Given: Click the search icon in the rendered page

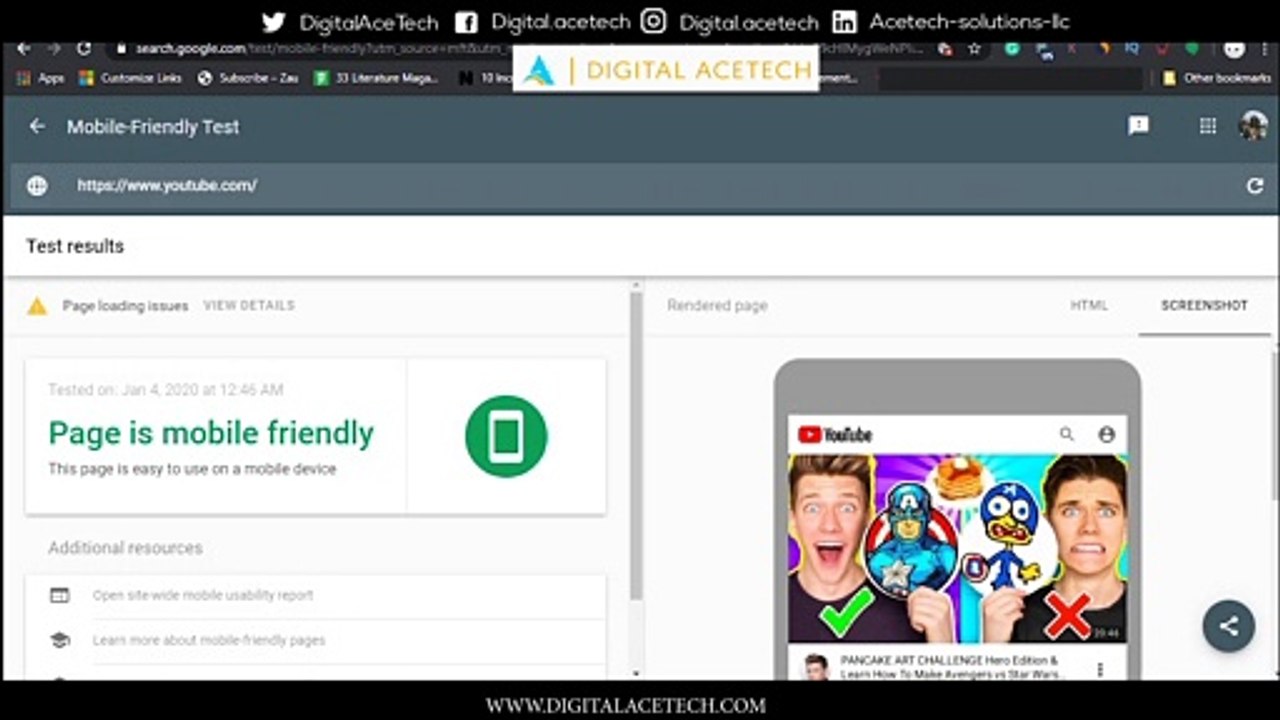Looking at the screenshot, I should pyautogui.click(x=1067, y=434).
